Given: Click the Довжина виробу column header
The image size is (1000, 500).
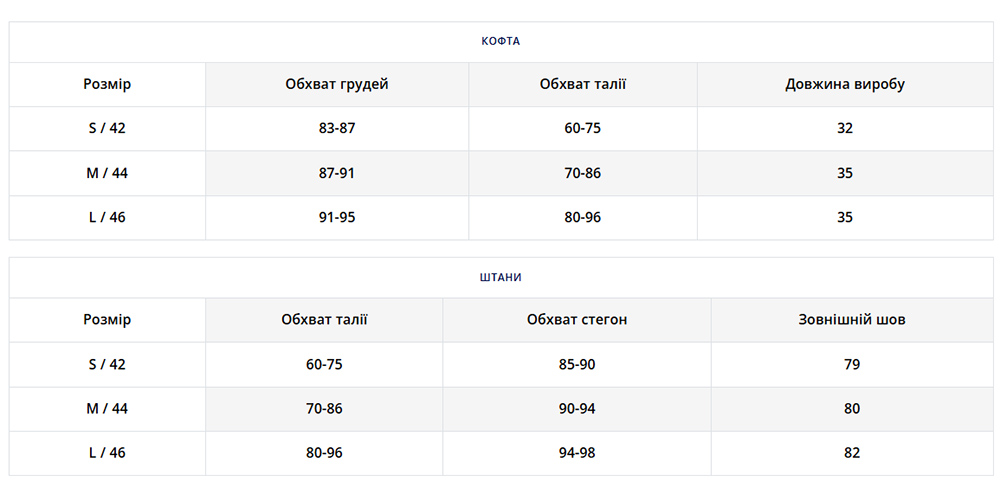Looking at the screenshot, I should coord(845,84).
